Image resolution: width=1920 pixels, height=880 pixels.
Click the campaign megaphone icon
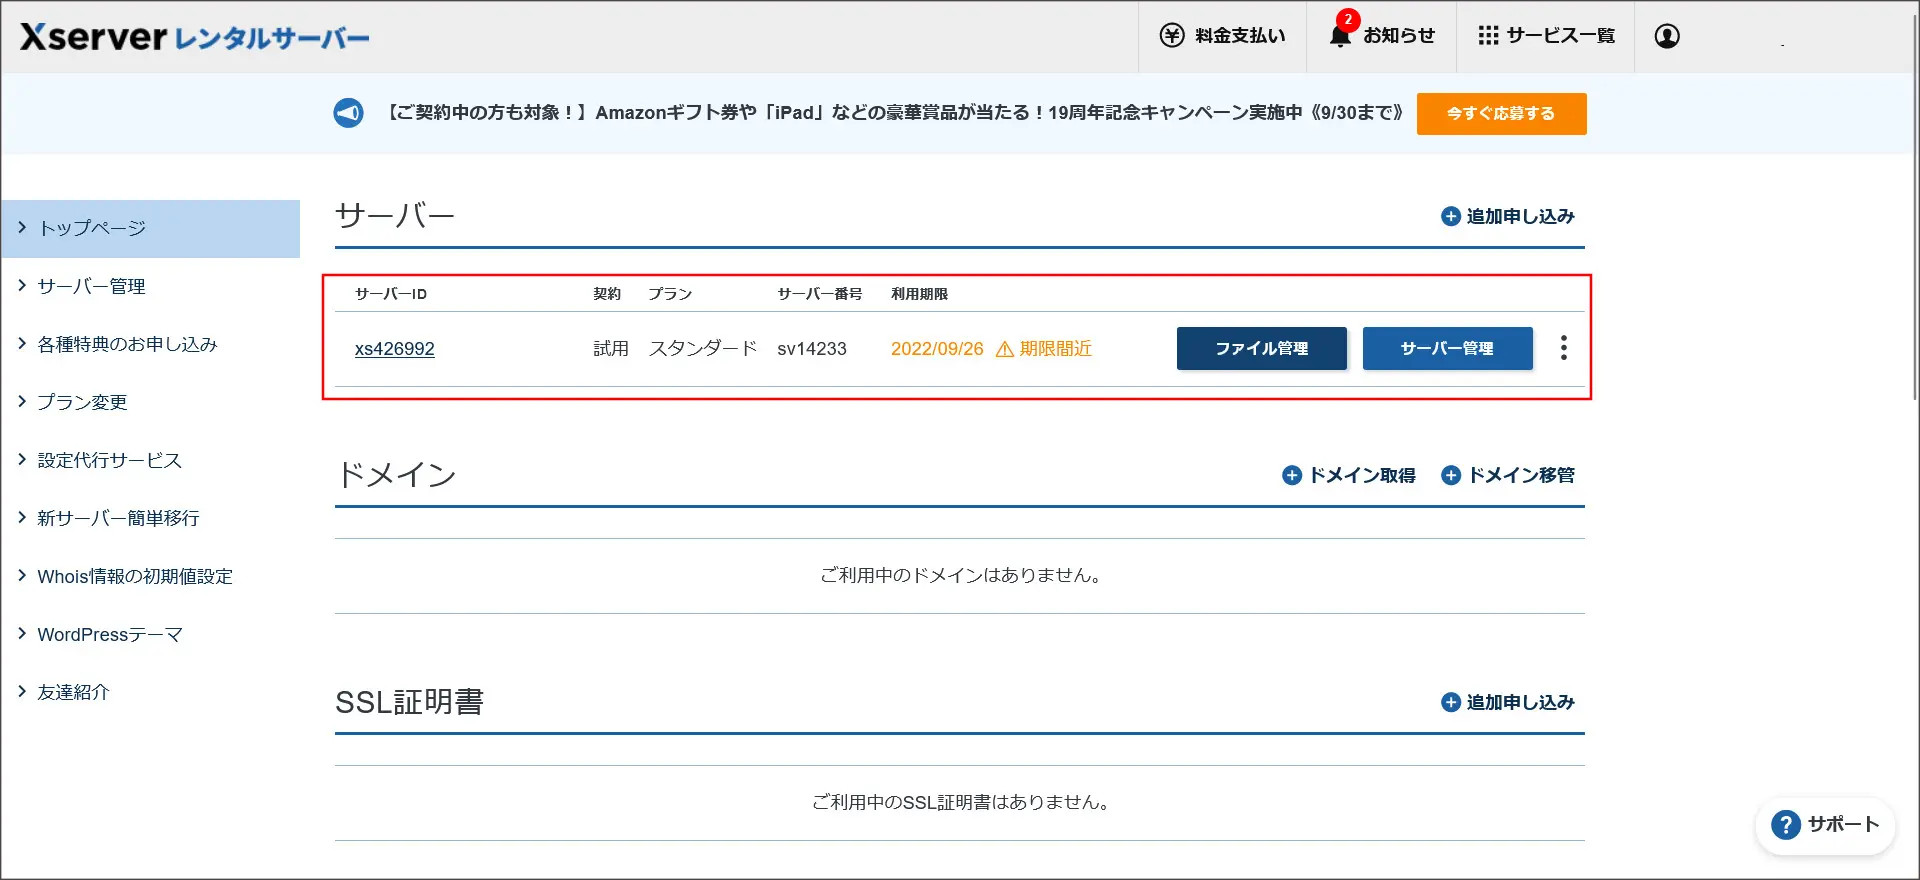click(x=348, y=113)
